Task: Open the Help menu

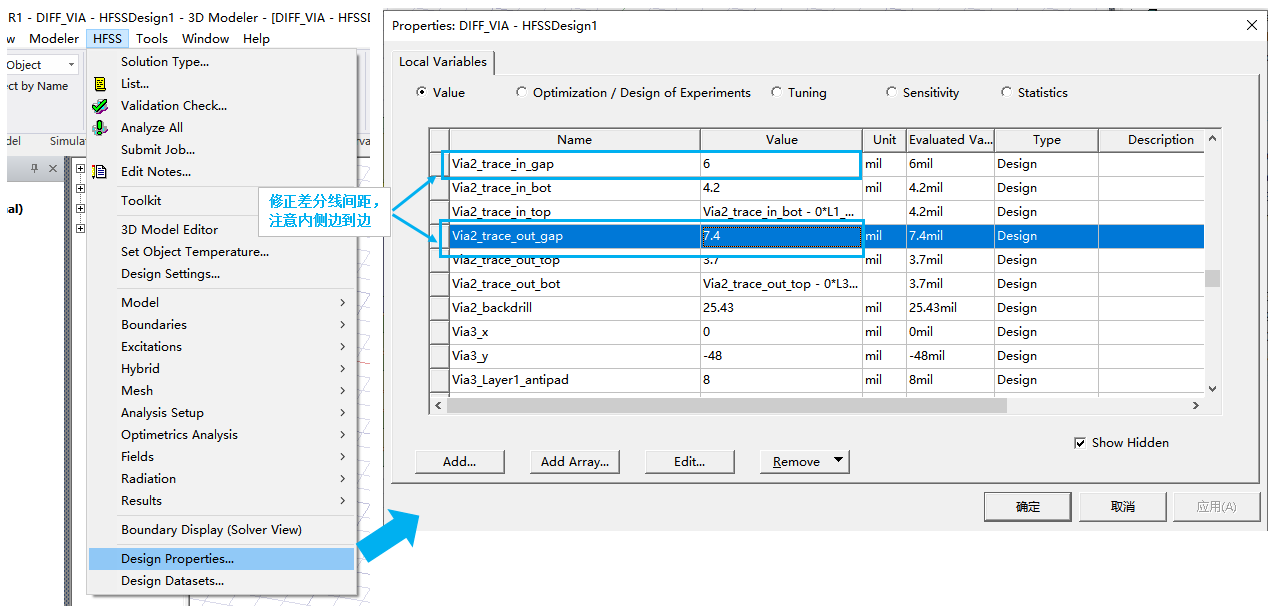Action: (256, 39)
